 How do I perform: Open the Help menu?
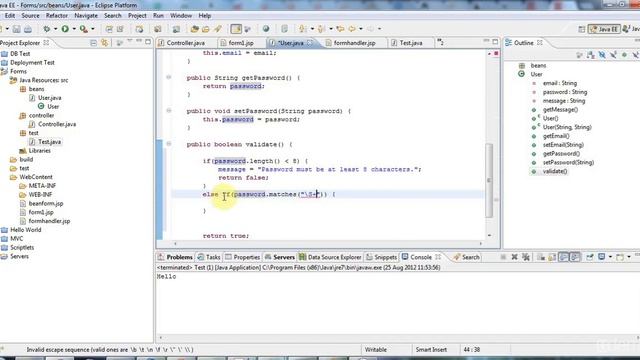(x=204, y=16)
